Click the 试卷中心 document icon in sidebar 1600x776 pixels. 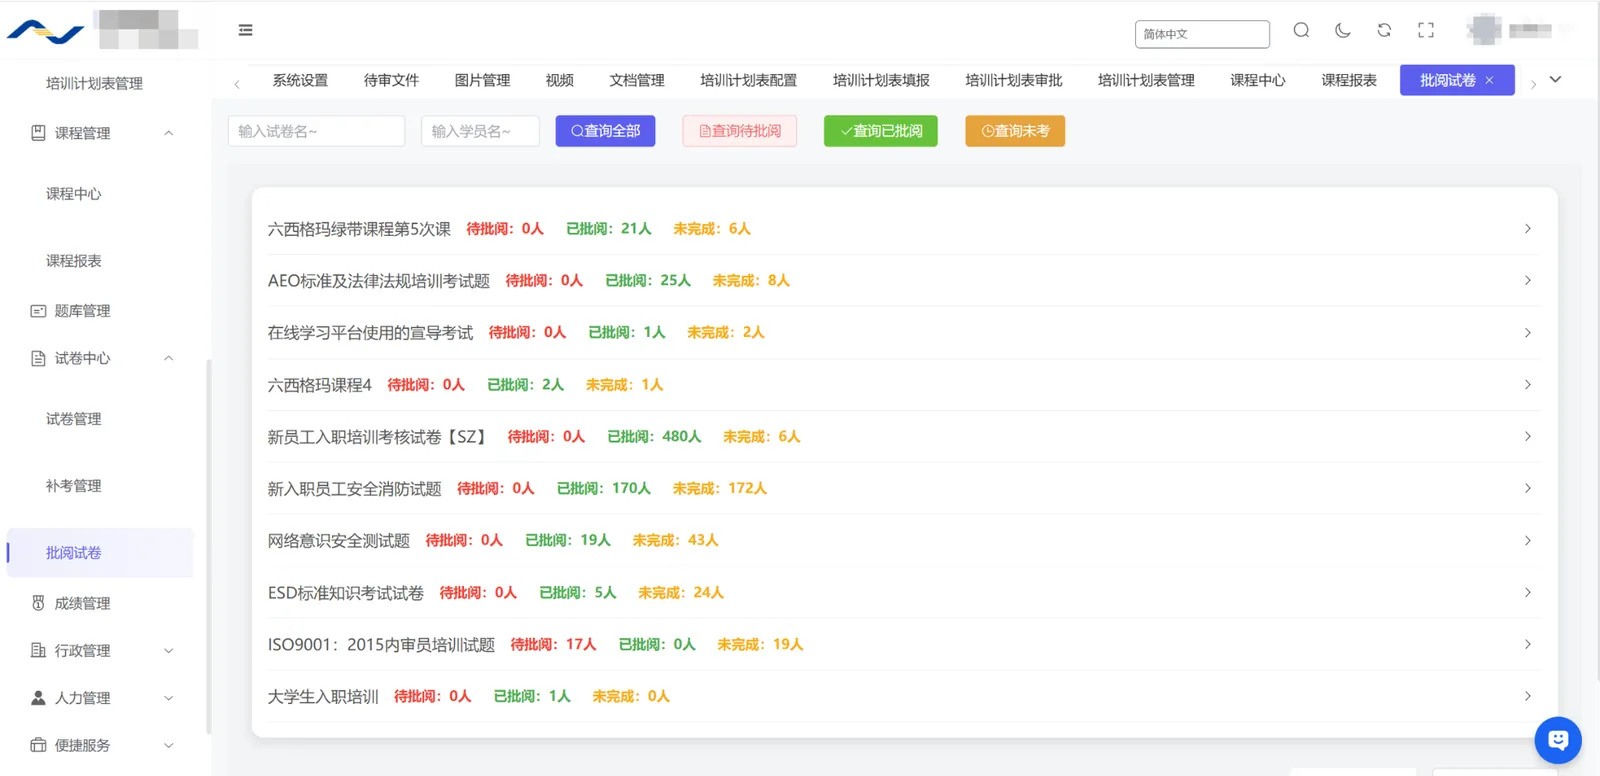38,358
